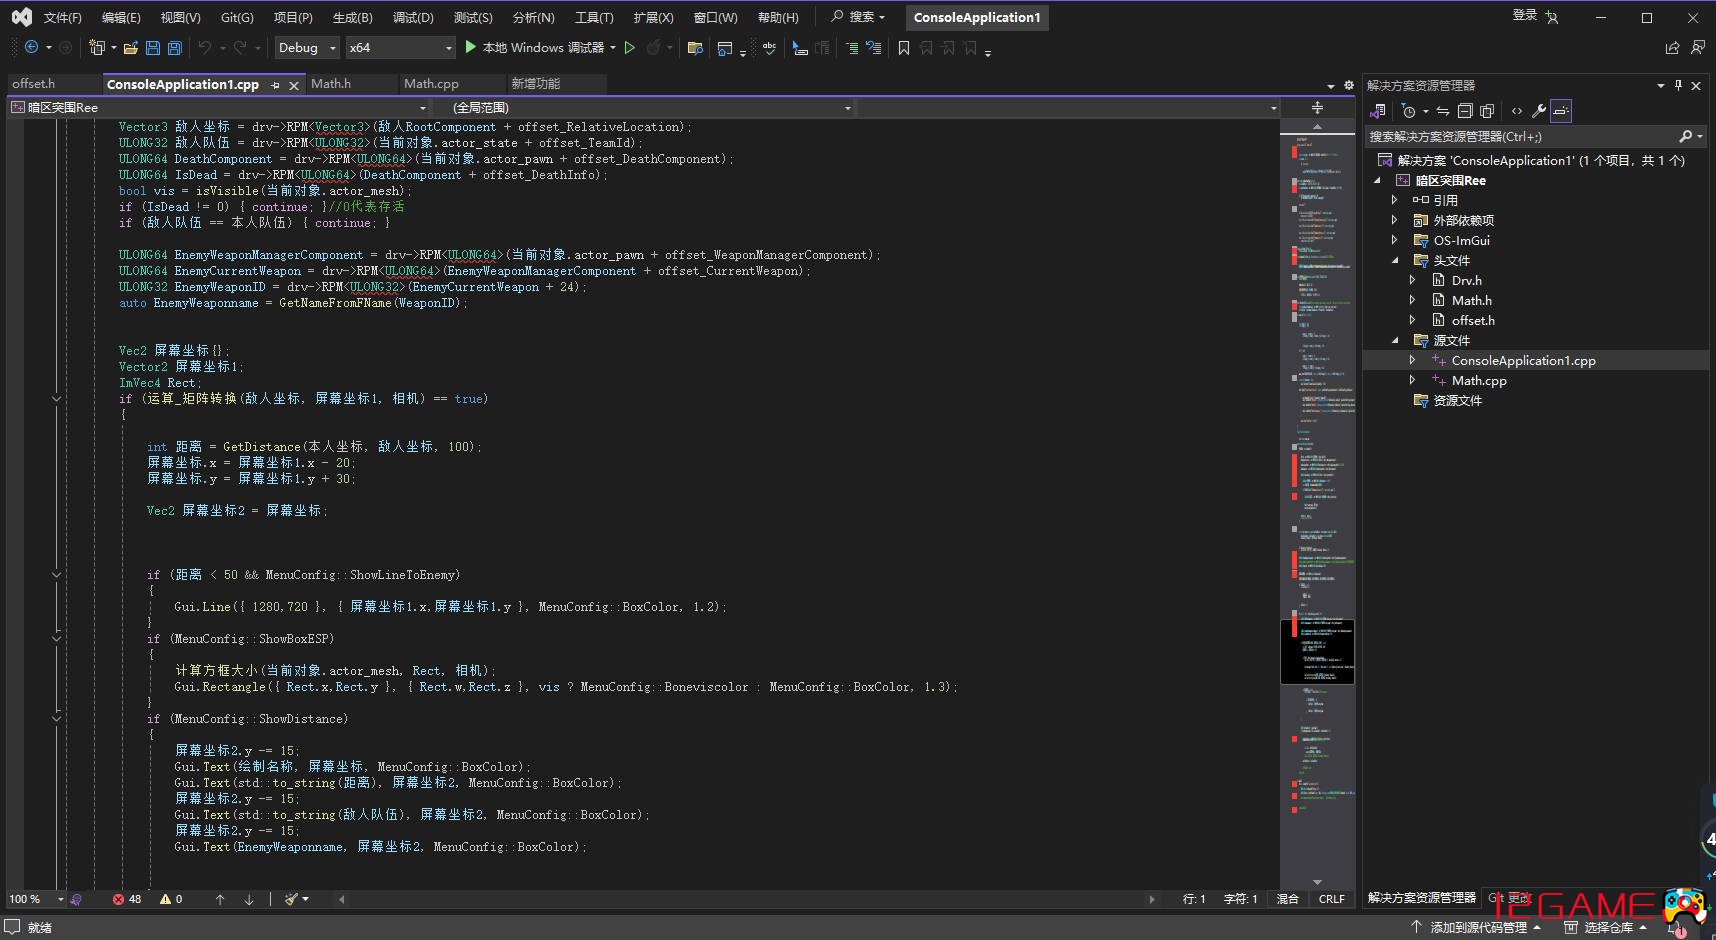Screen dimensions: 1716x940
Task: Click the split editor icon above the scrollbar
Action: point(1317,107)
